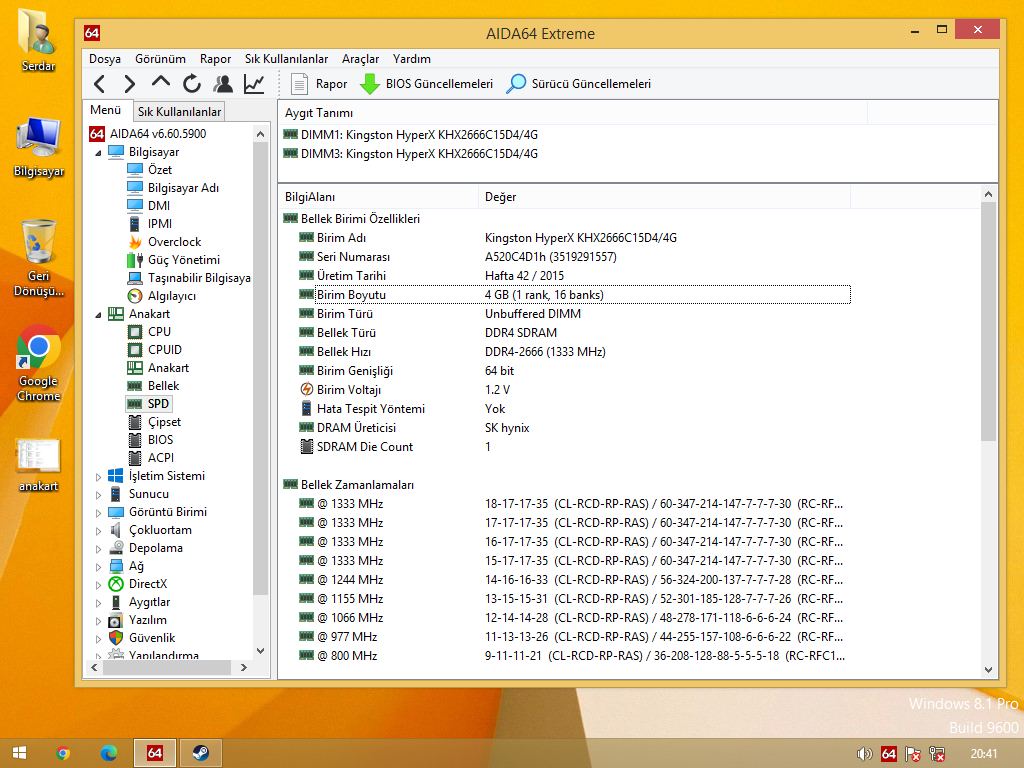Click the Refresh icon in toolbar

coord(192,84)
